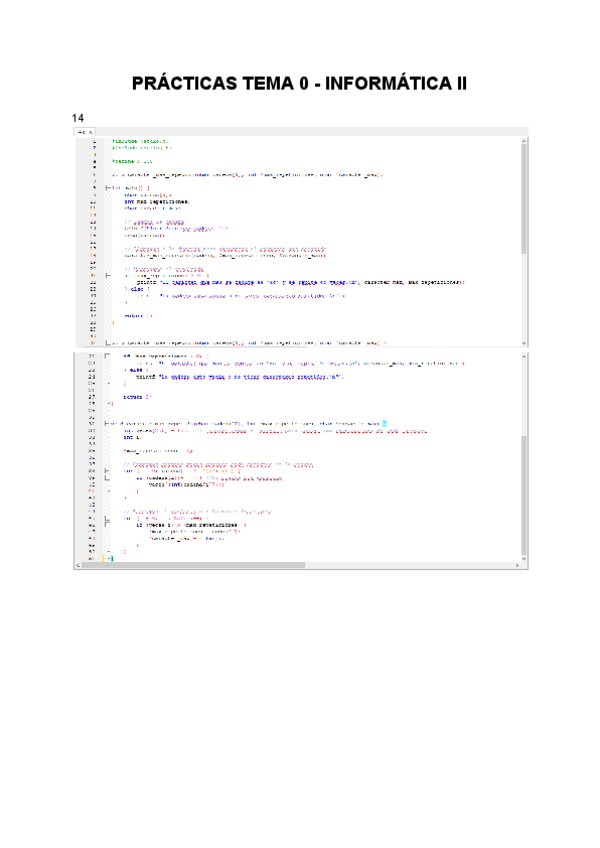This screenshot has width=600, height=848.
Task: Click lower editor scroll up arrow
Action: coord(524,356)
